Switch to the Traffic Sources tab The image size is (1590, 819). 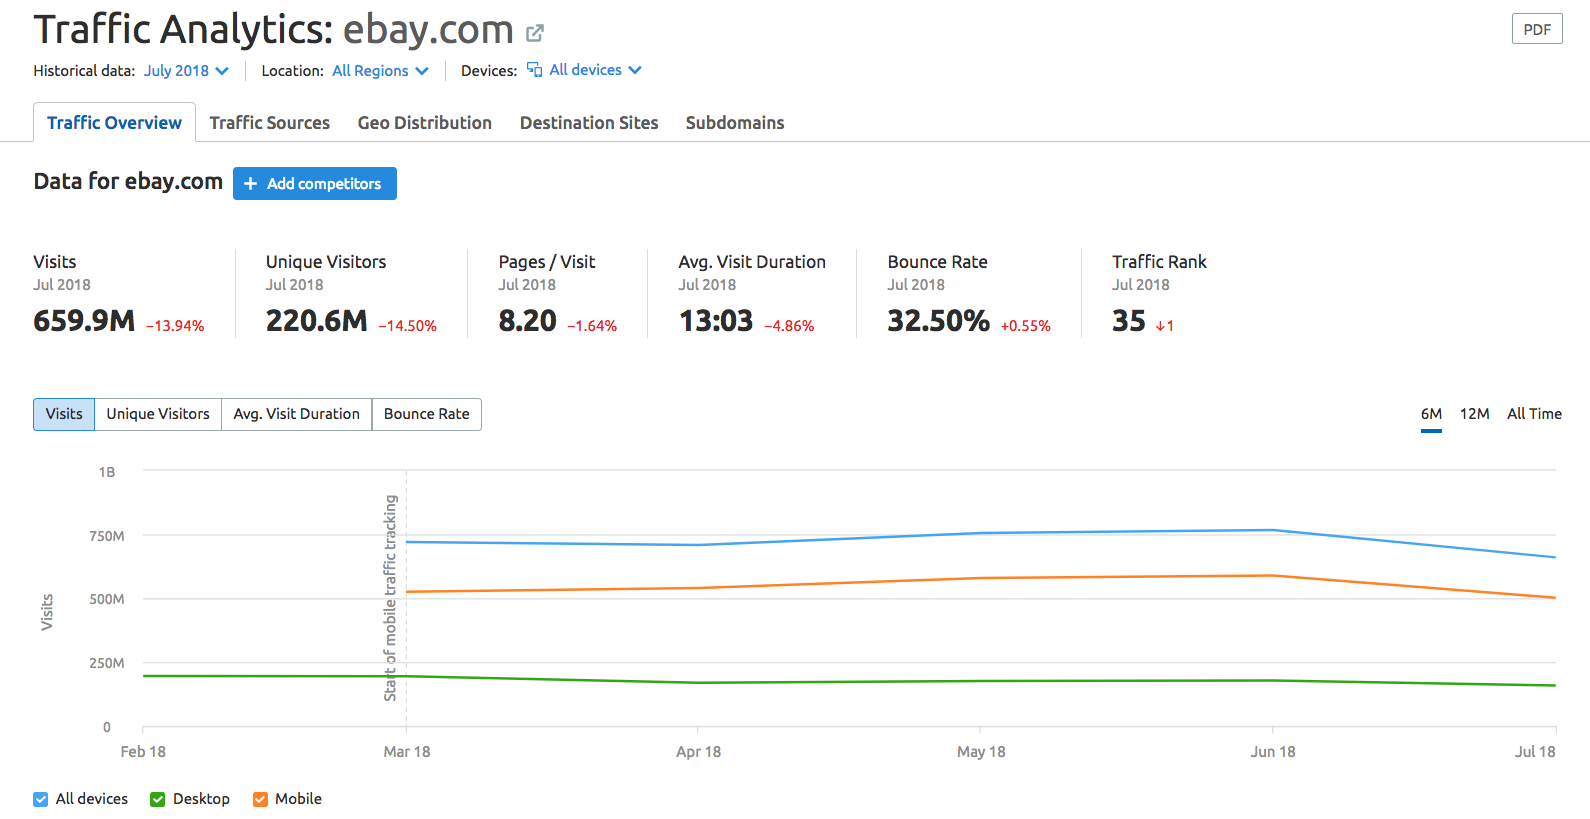(270, 123)
